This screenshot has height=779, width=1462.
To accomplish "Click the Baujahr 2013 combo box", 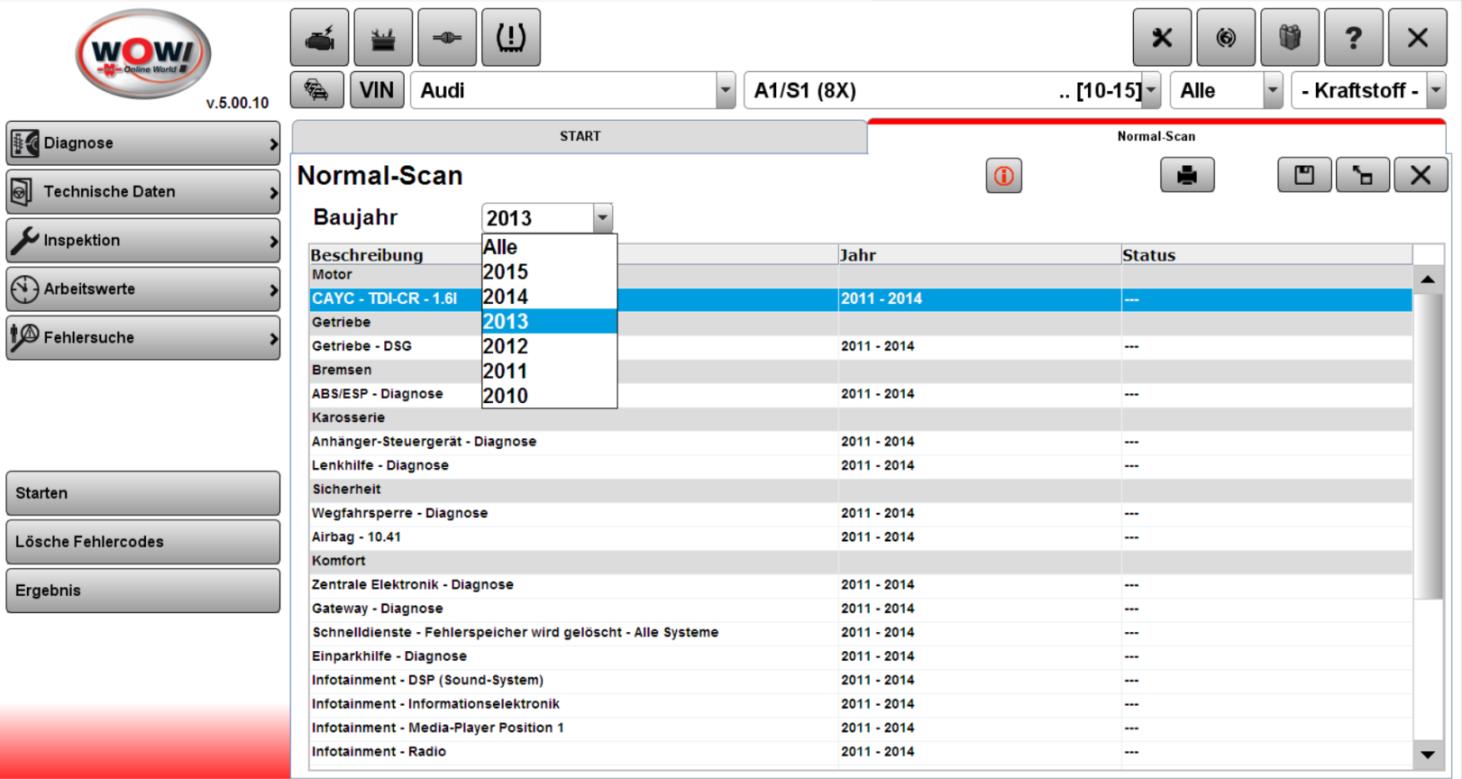I will [x=547, y=218].
